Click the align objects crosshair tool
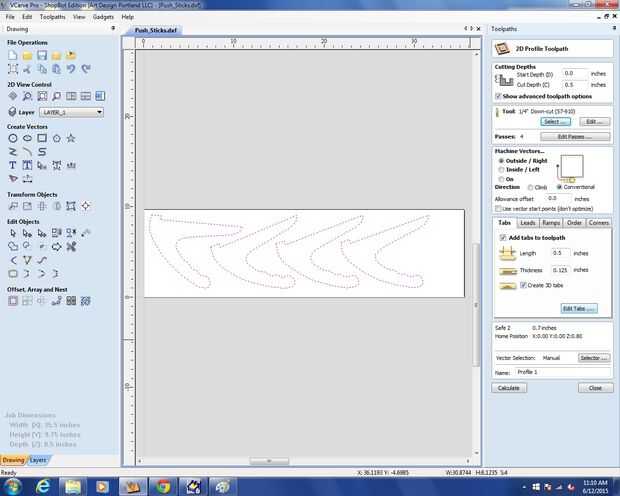Image resolution: width=620 pixels, height=496 pixels. (x=85, y=206)
